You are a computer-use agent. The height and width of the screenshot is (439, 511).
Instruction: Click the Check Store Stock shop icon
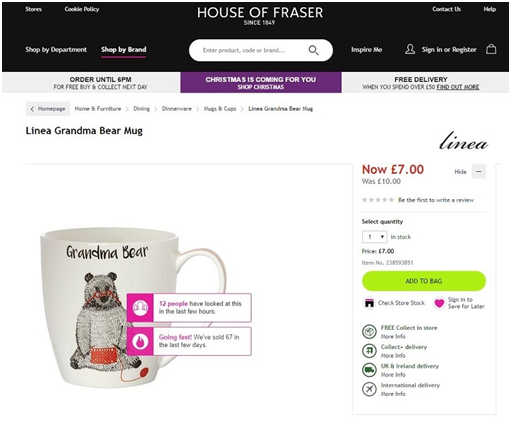tap(369, 303)
